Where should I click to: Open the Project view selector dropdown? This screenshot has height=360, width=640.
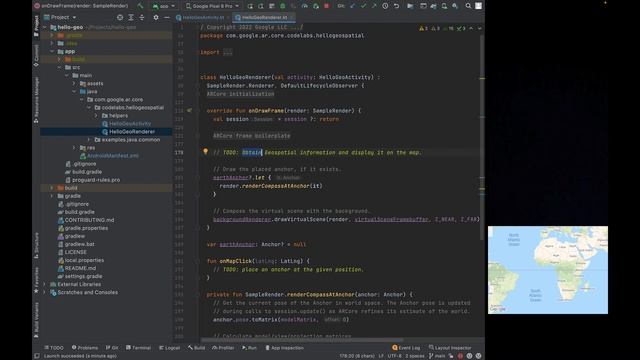pyautogui.click(x=60, y=17)
